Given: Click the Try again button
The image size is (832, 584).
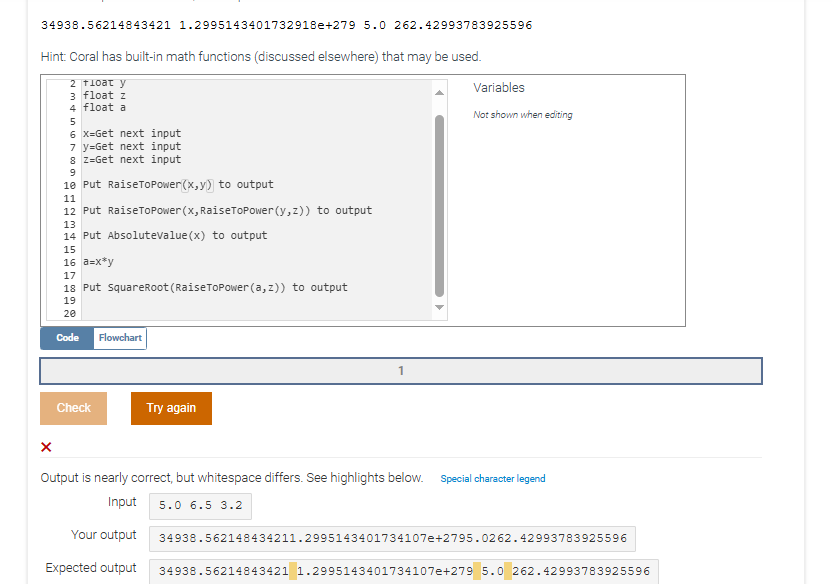Looking at the screenshot, I should [171, 408].
